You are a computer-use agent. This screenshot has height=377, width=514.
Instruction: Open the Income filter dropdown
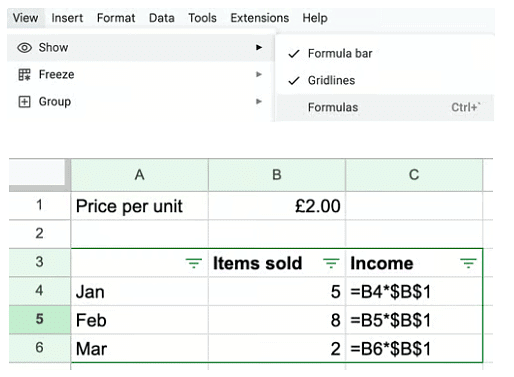click(468, 263)
